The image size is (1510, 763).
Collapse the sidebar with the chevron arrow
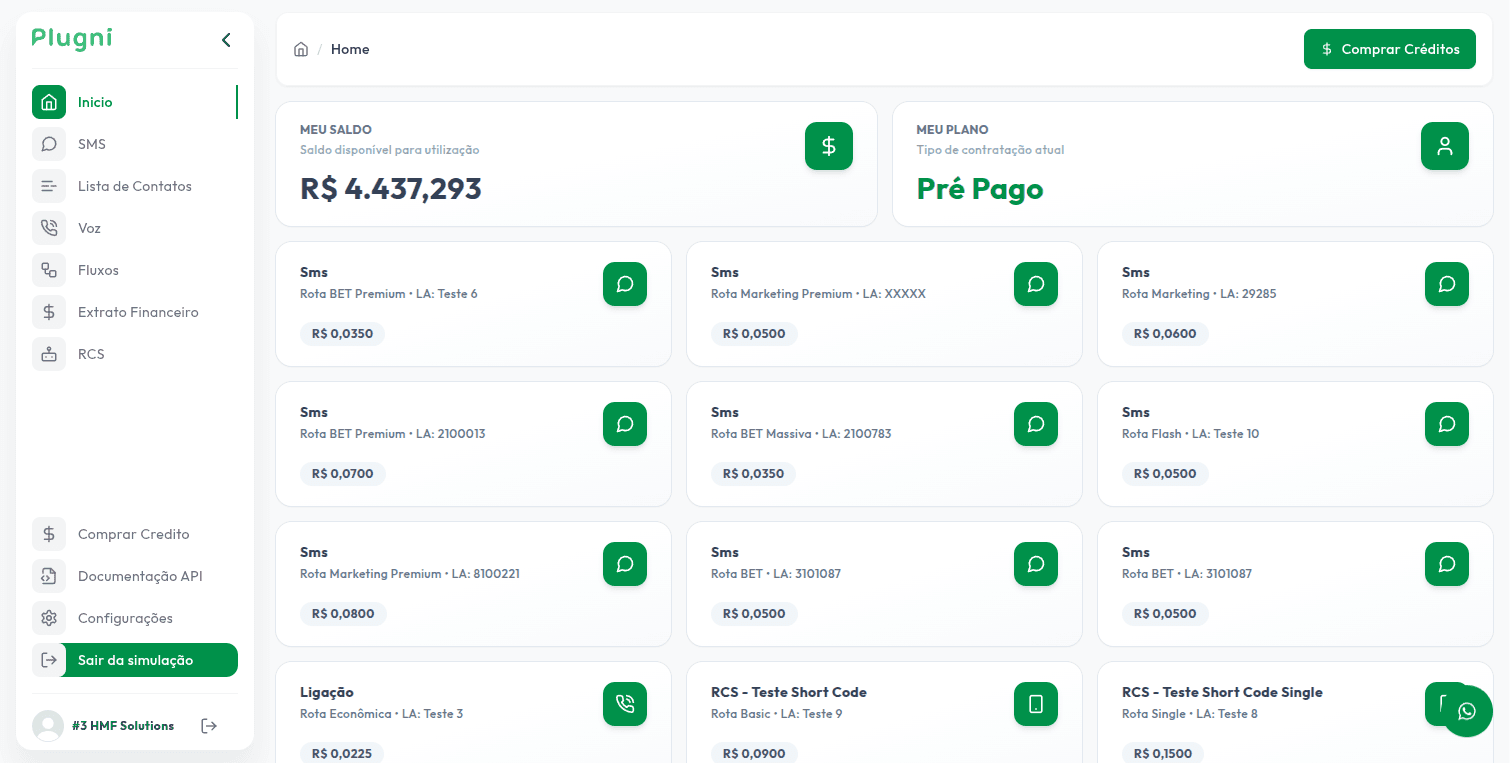click(x=226, y=40)
